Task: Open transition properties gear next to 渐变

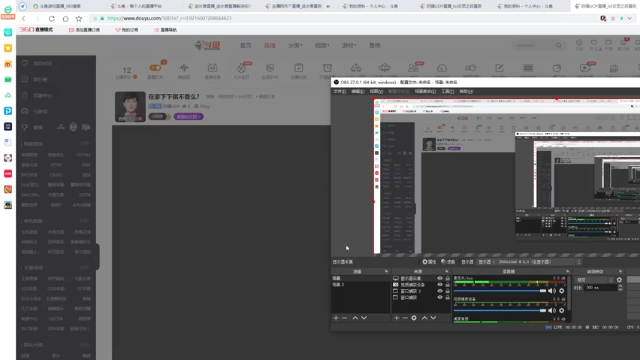Action: (x=620, y=280)
